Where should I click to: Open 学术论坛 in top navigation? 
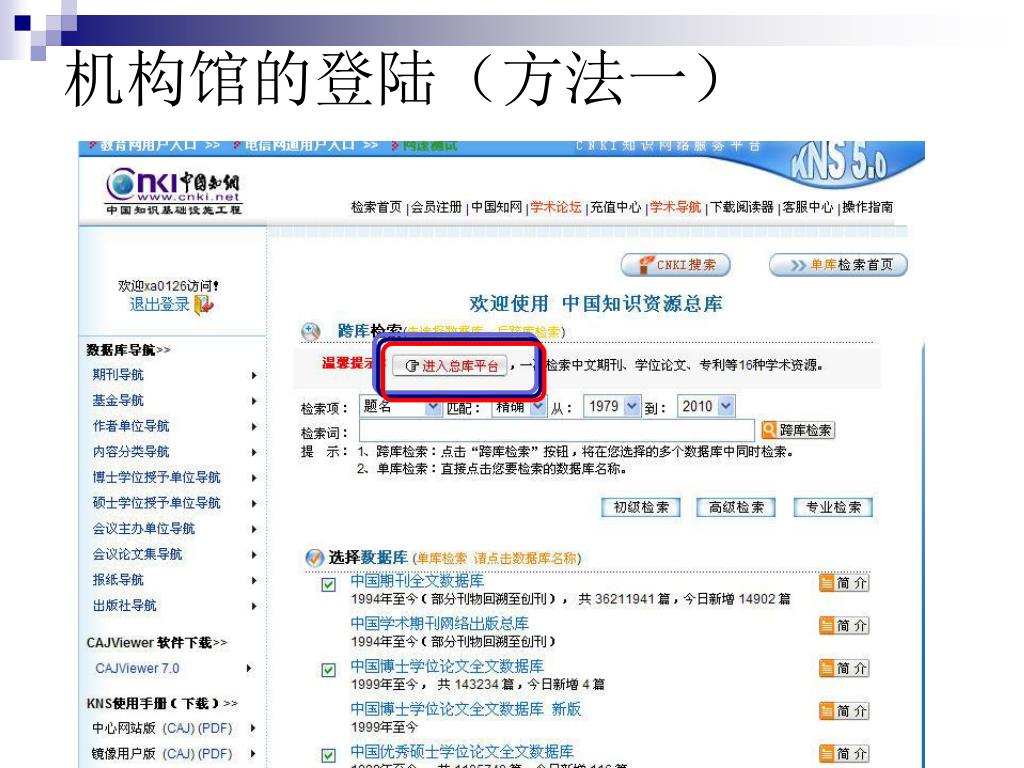point(556,207)
